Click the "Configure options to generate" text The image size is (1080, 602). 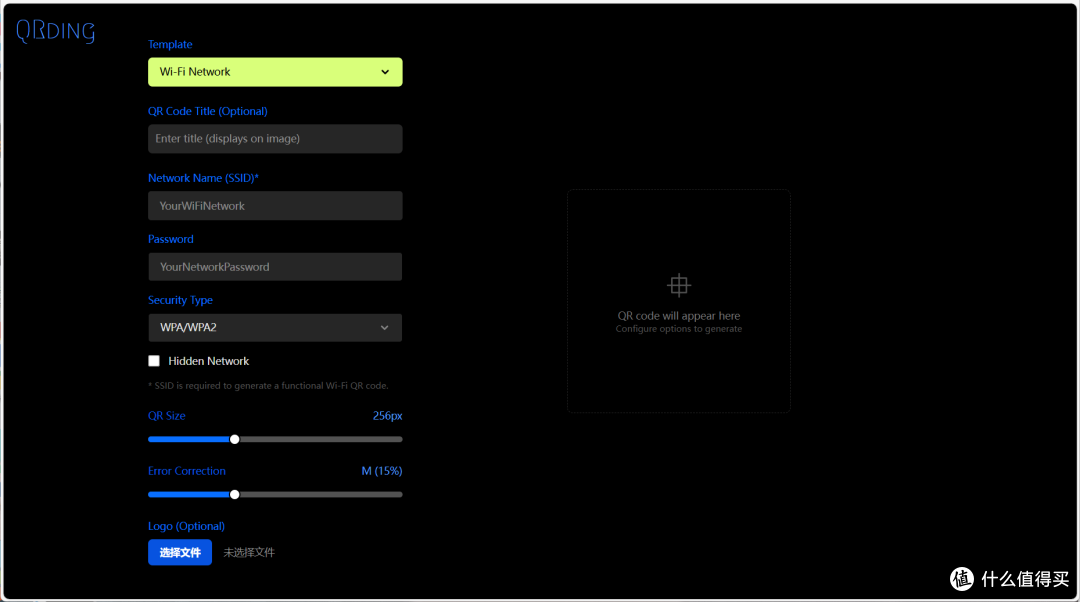pos(678,329)
